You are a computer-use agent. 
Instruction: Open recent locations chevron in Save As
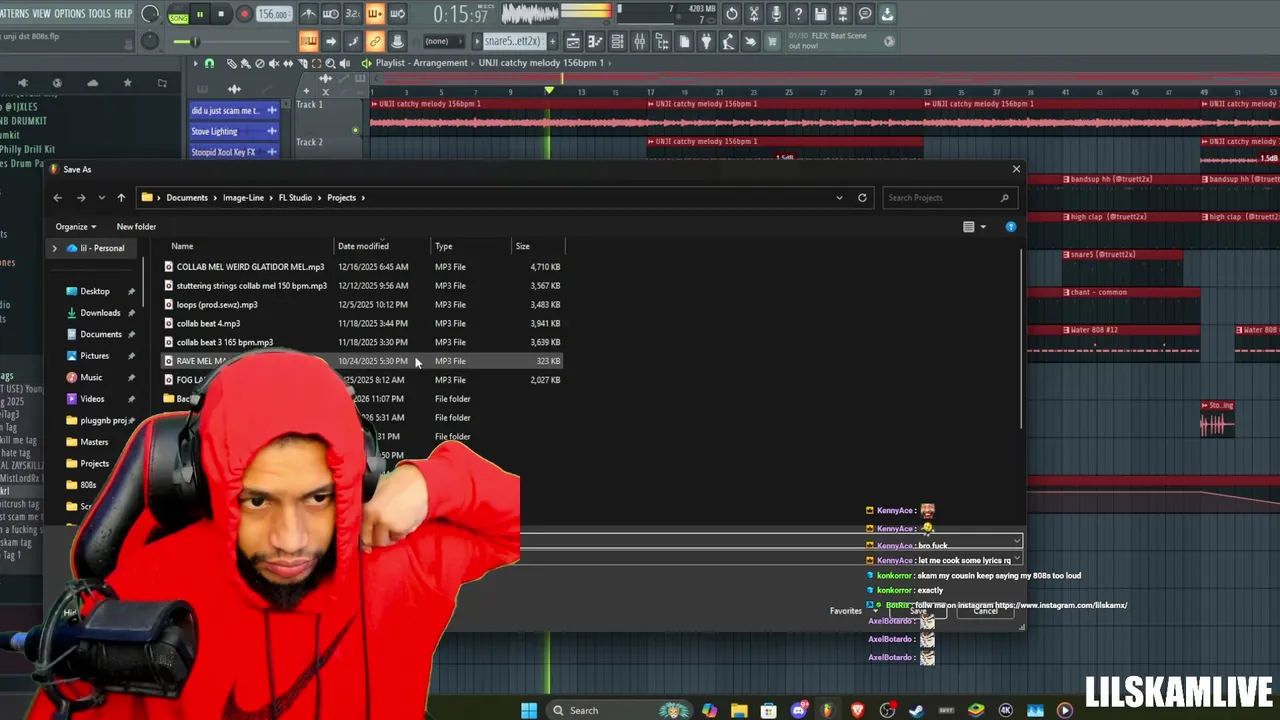point(101,197)
